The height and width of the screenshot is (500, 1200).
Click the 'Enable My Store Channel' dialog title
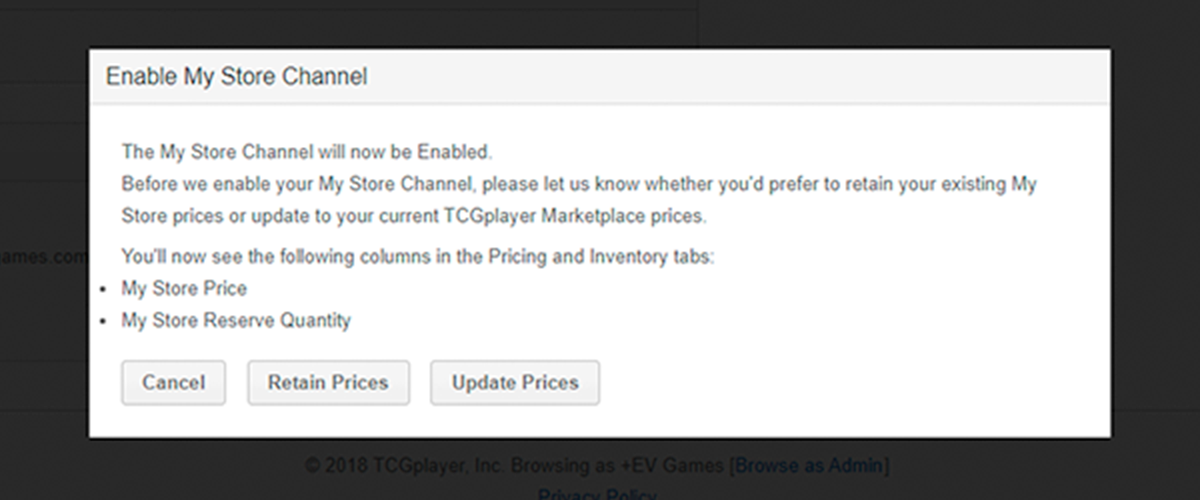[x=236, y=76]
